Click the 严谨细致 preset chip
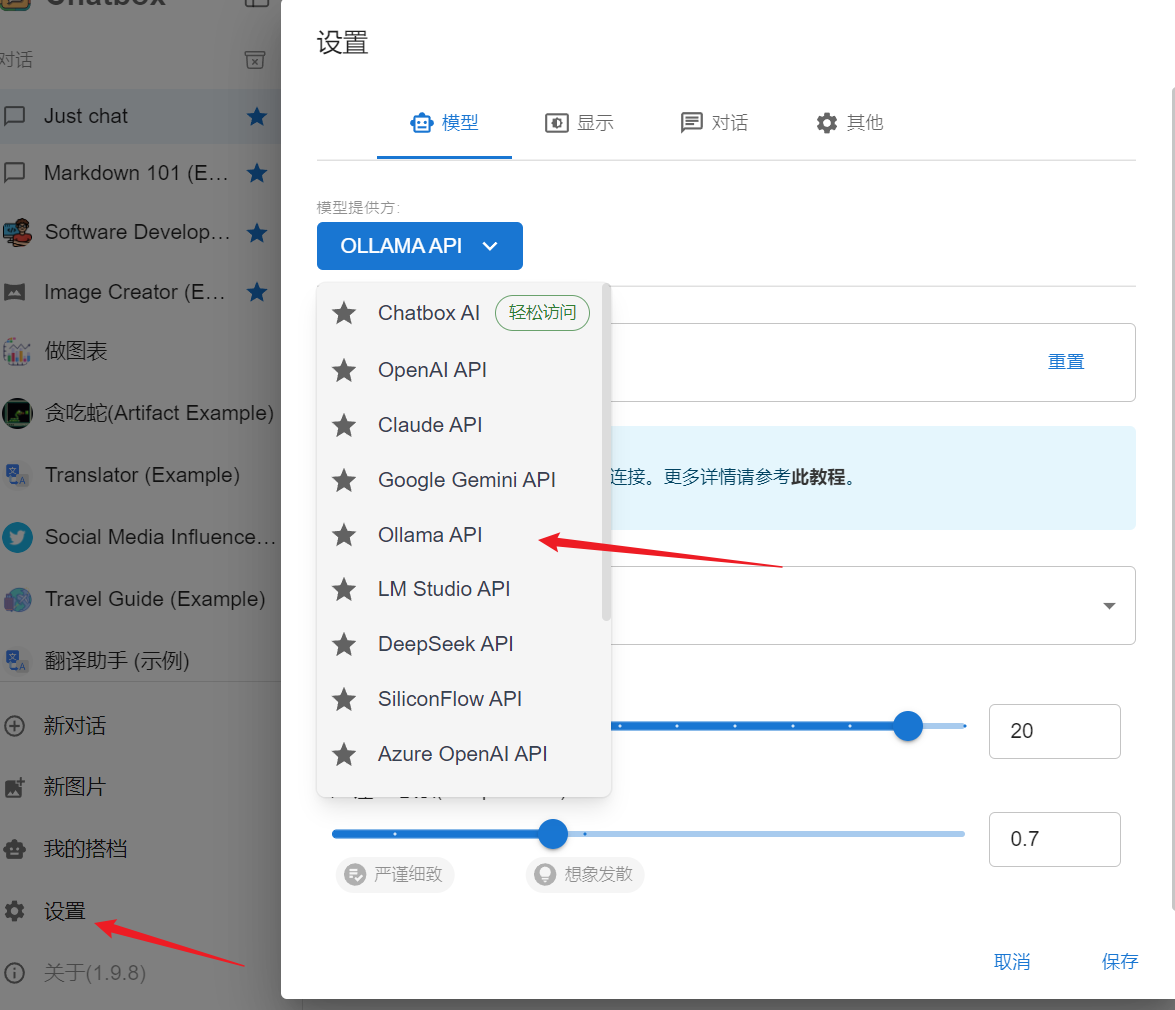1175x1010 pixels. pyautogui.click(x=395, y=874)
